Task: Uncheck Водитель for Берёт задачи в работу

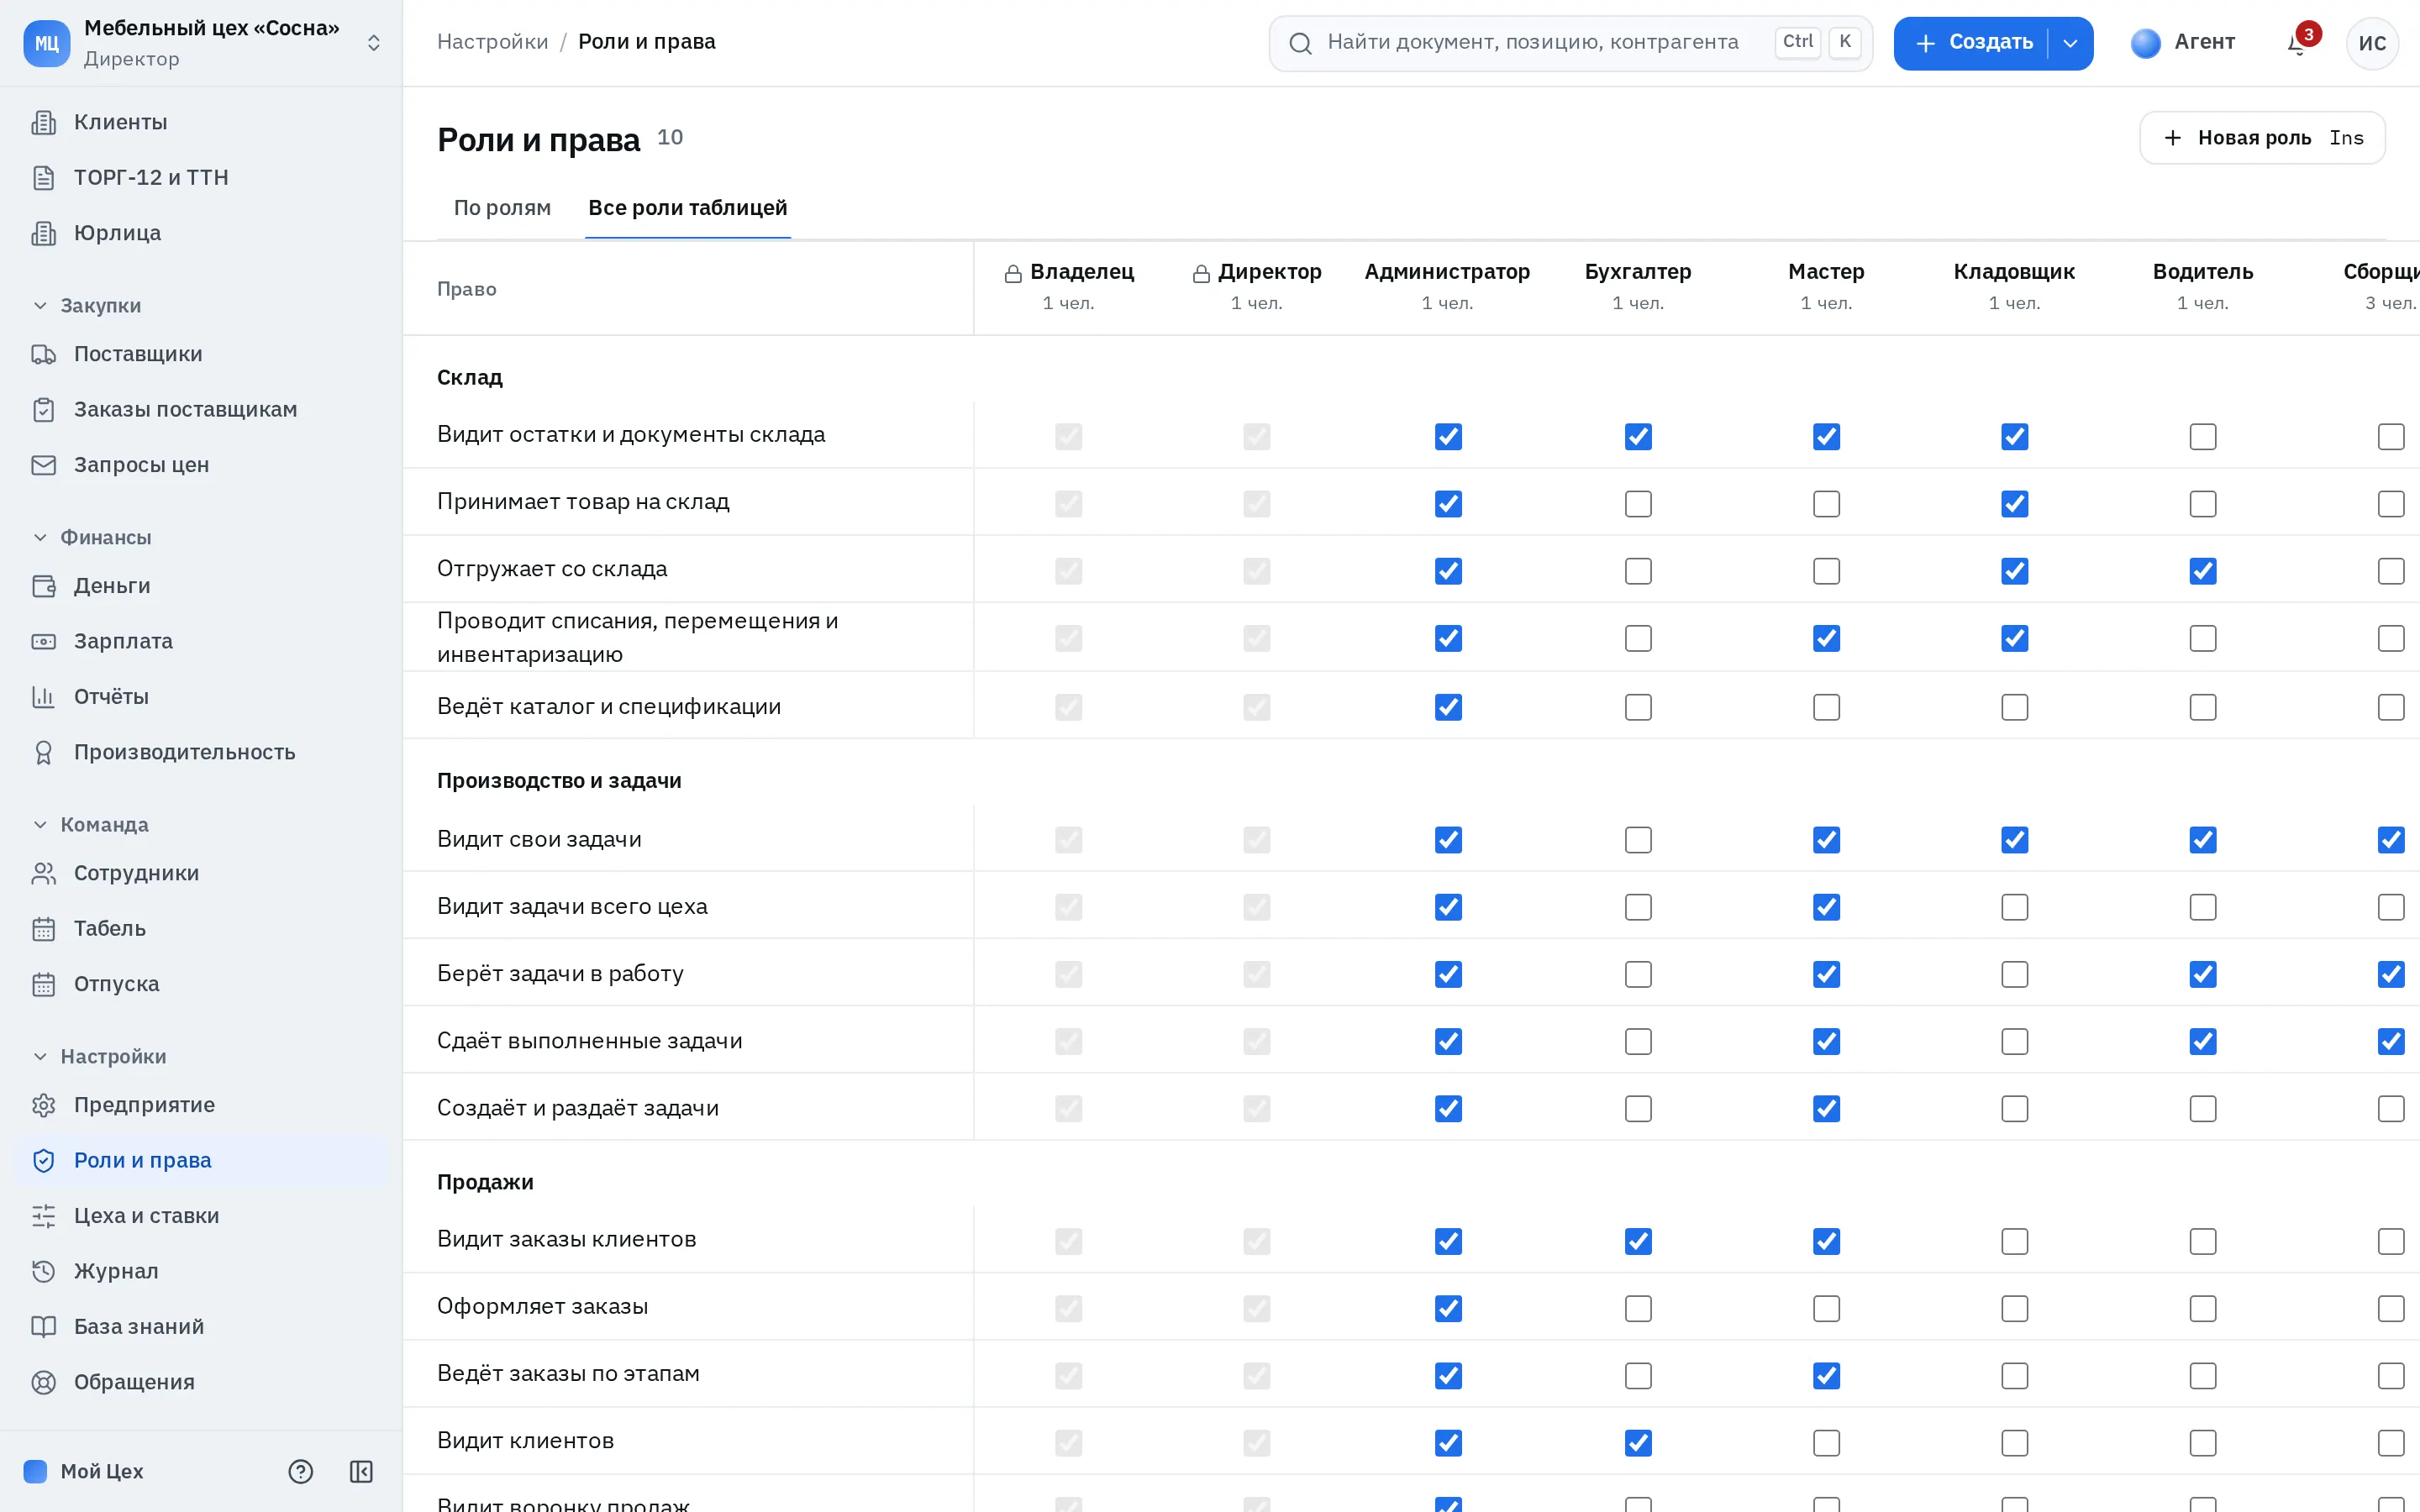Action: tap(2203, 974)
